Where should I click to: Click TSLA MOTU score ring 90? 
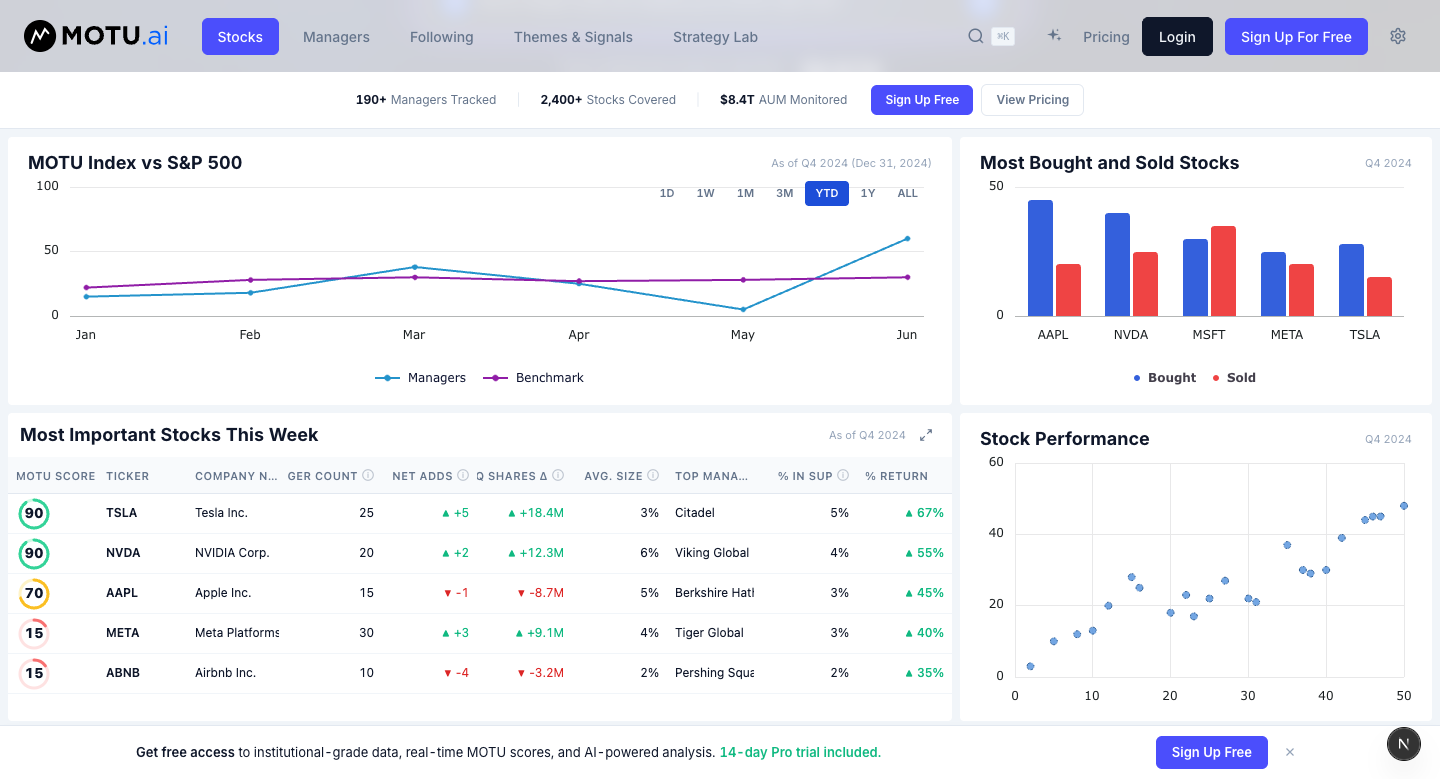click(34, 513)
